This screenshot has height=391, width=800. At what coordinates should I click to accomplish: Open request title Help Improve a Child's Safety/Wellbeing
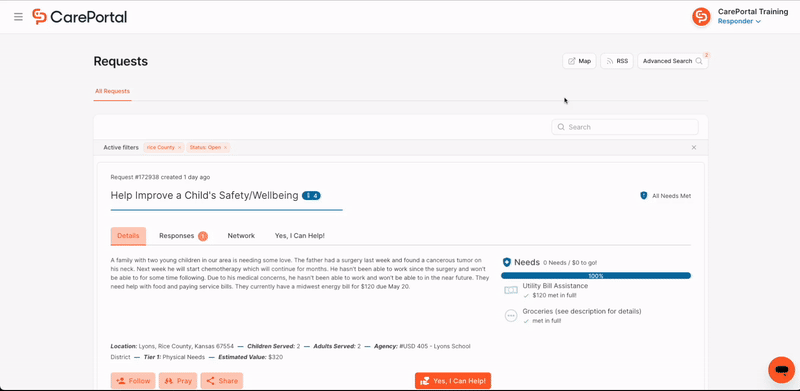pos(205,196)
